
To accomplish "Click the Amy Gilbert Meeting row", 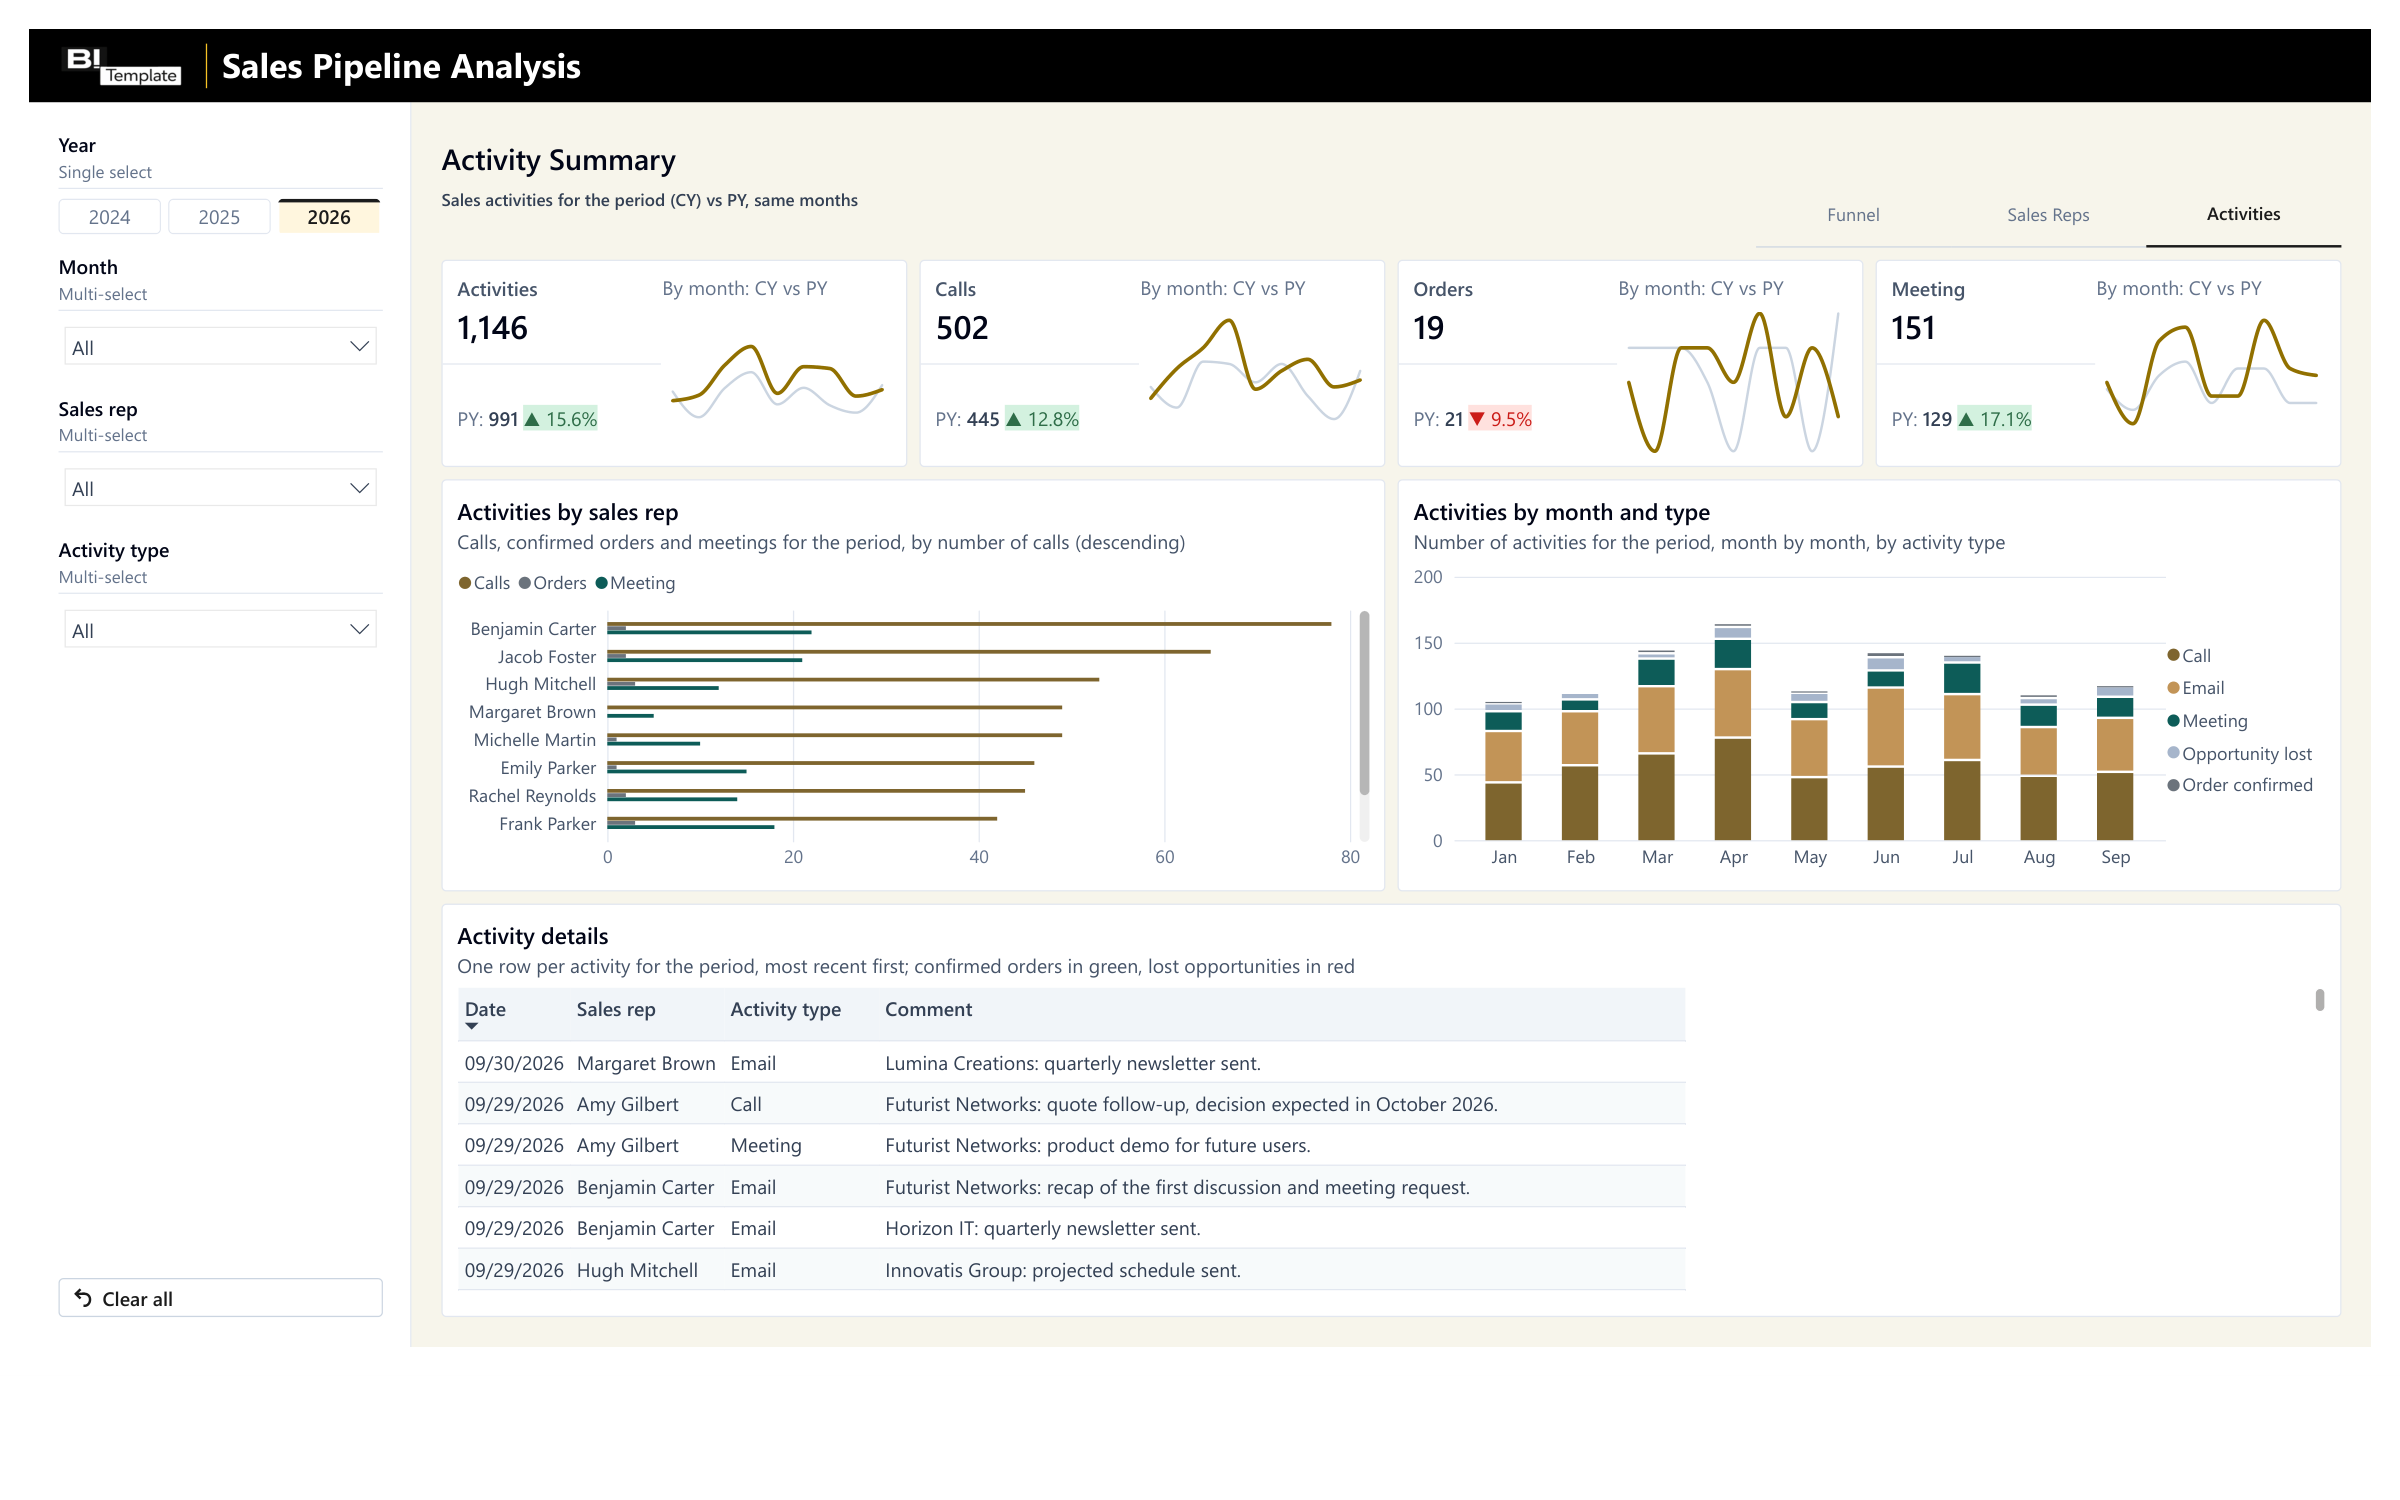I will (x=1072, y=1145).
